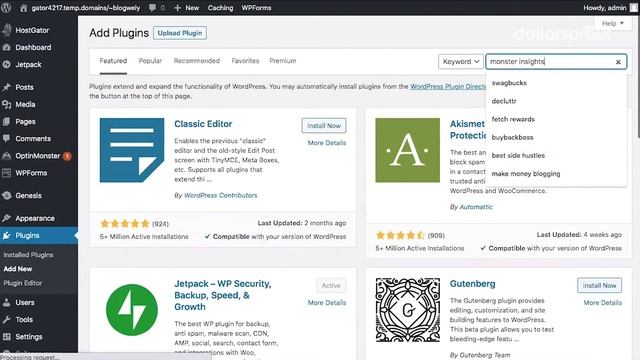The width and height of the screenshot is (640, 360).
Task: Click the Classic Editor plugin thumbnail
Action: [x=132, y=150]
